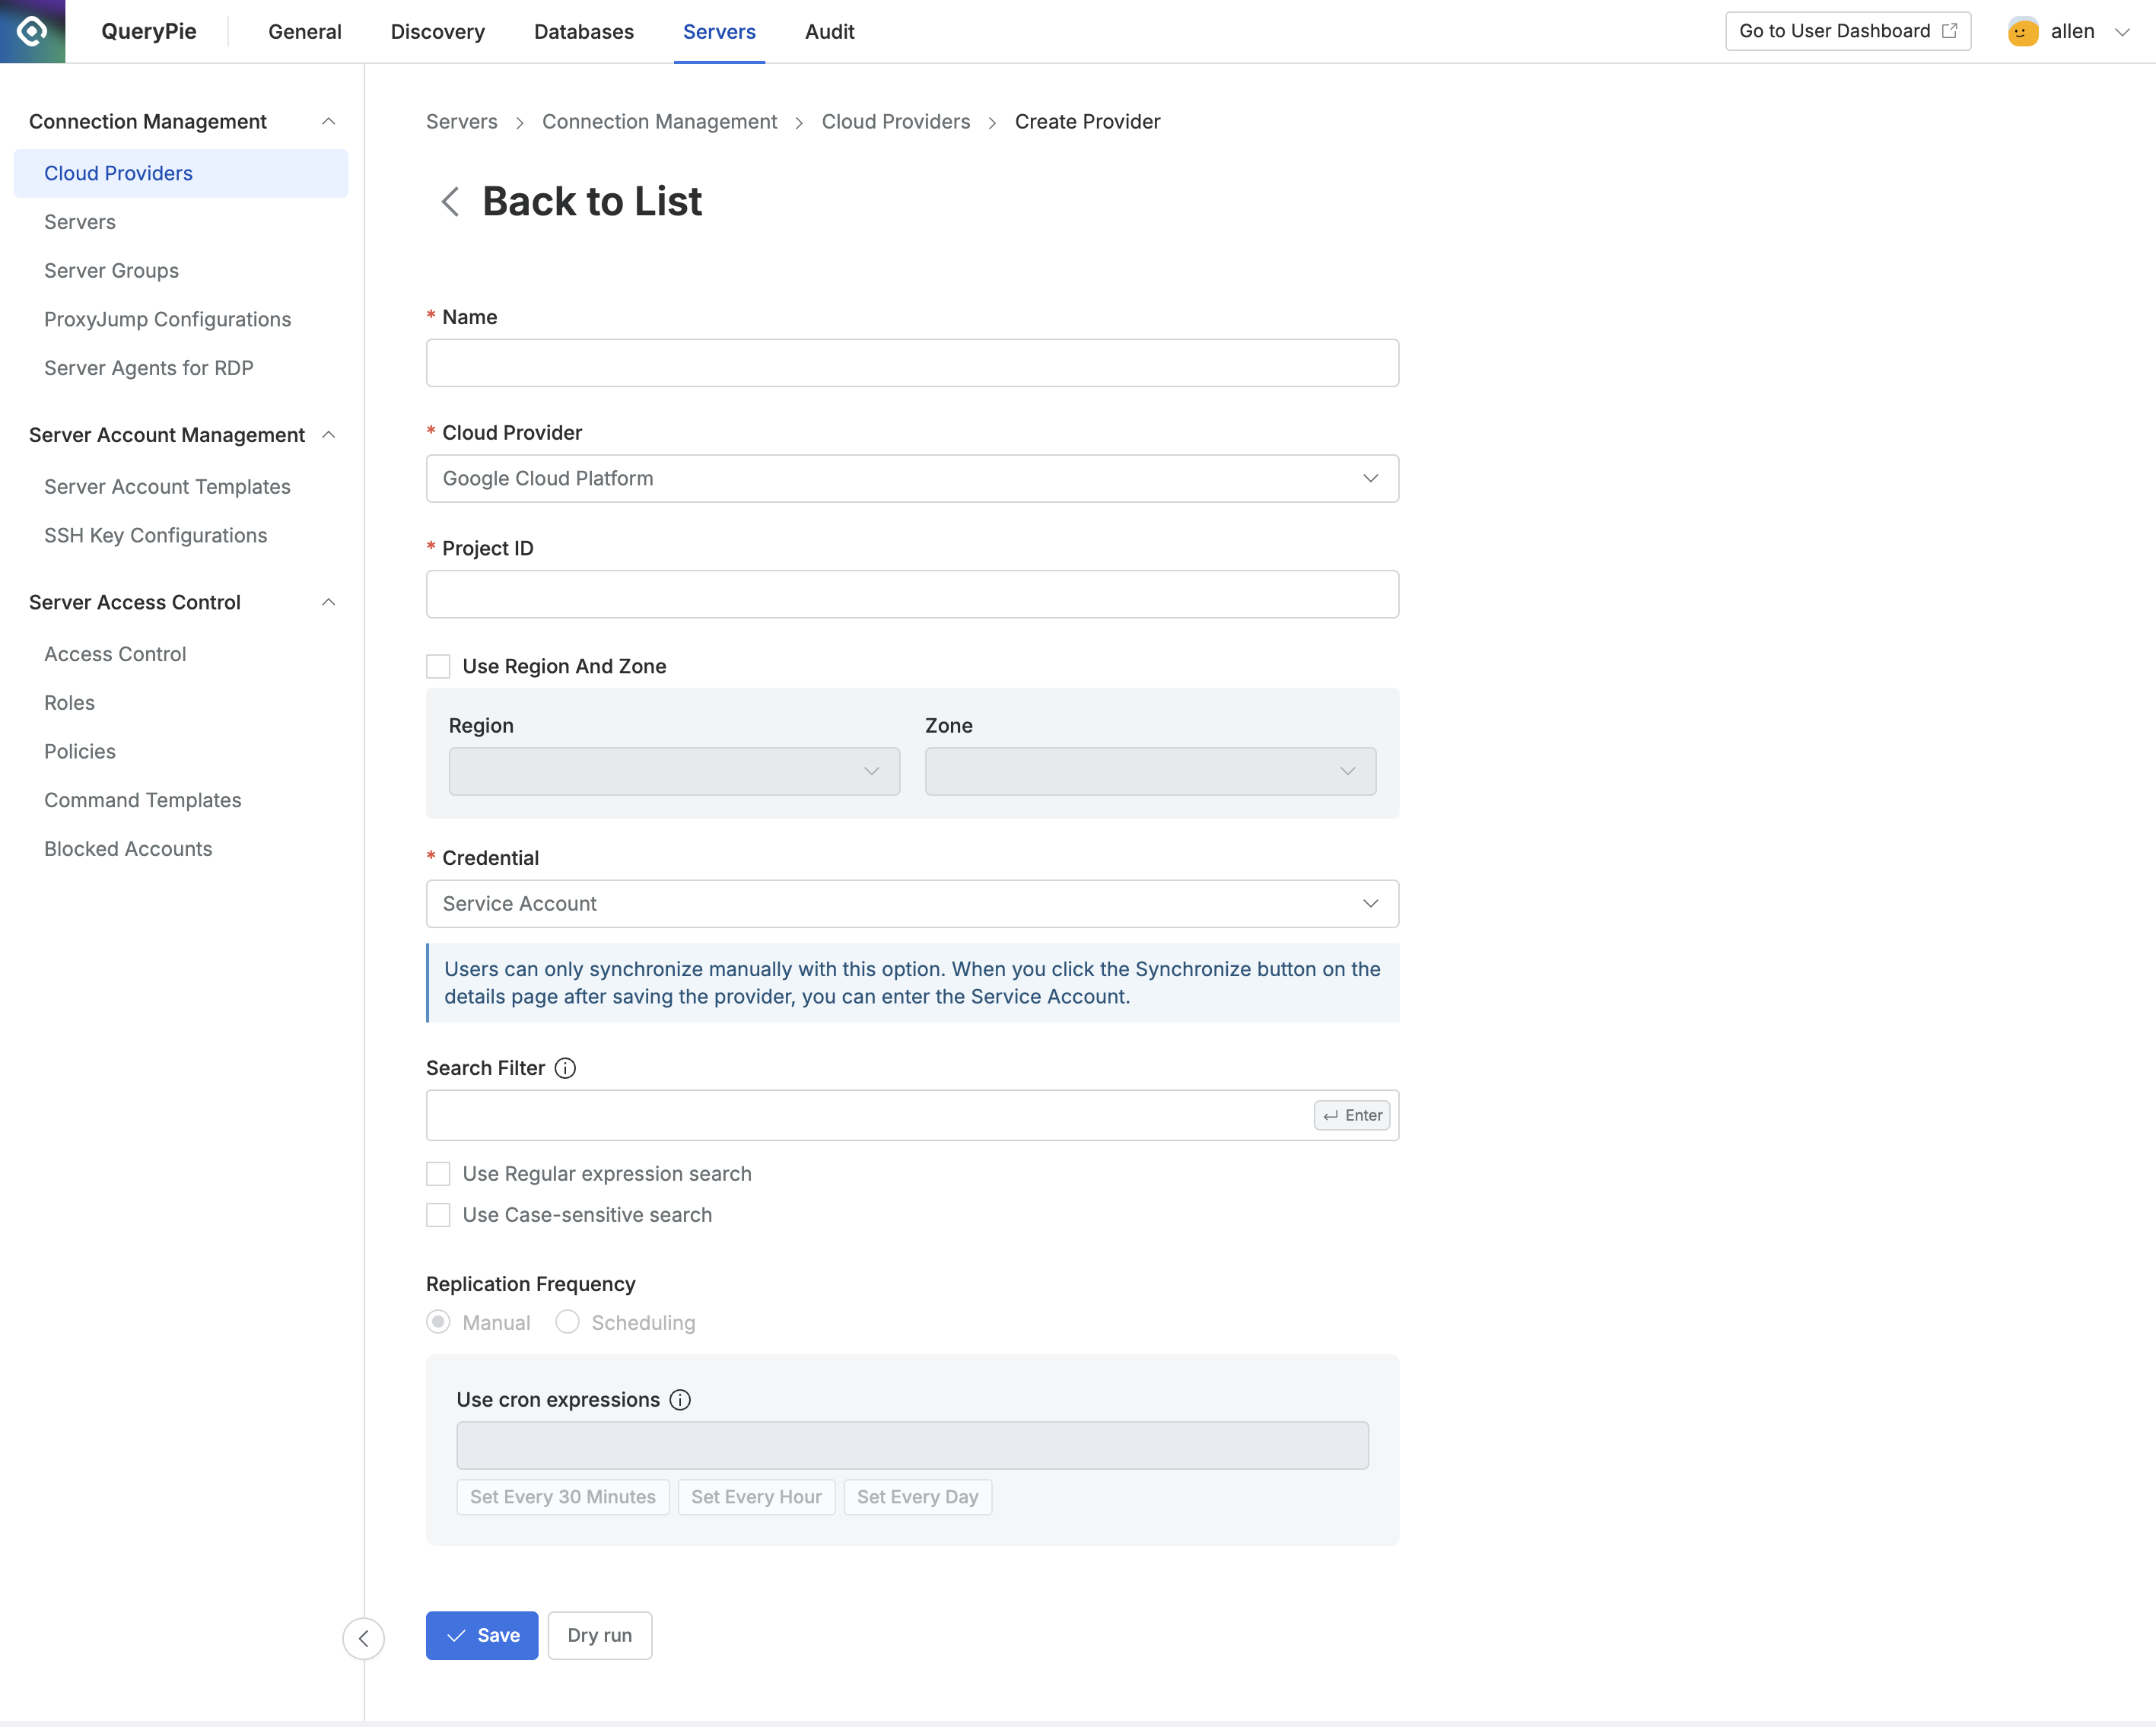Click the allen user avatar
Viewport: 2156px width, 1727px height.
pyautogui.click(x=2023, y=31)
